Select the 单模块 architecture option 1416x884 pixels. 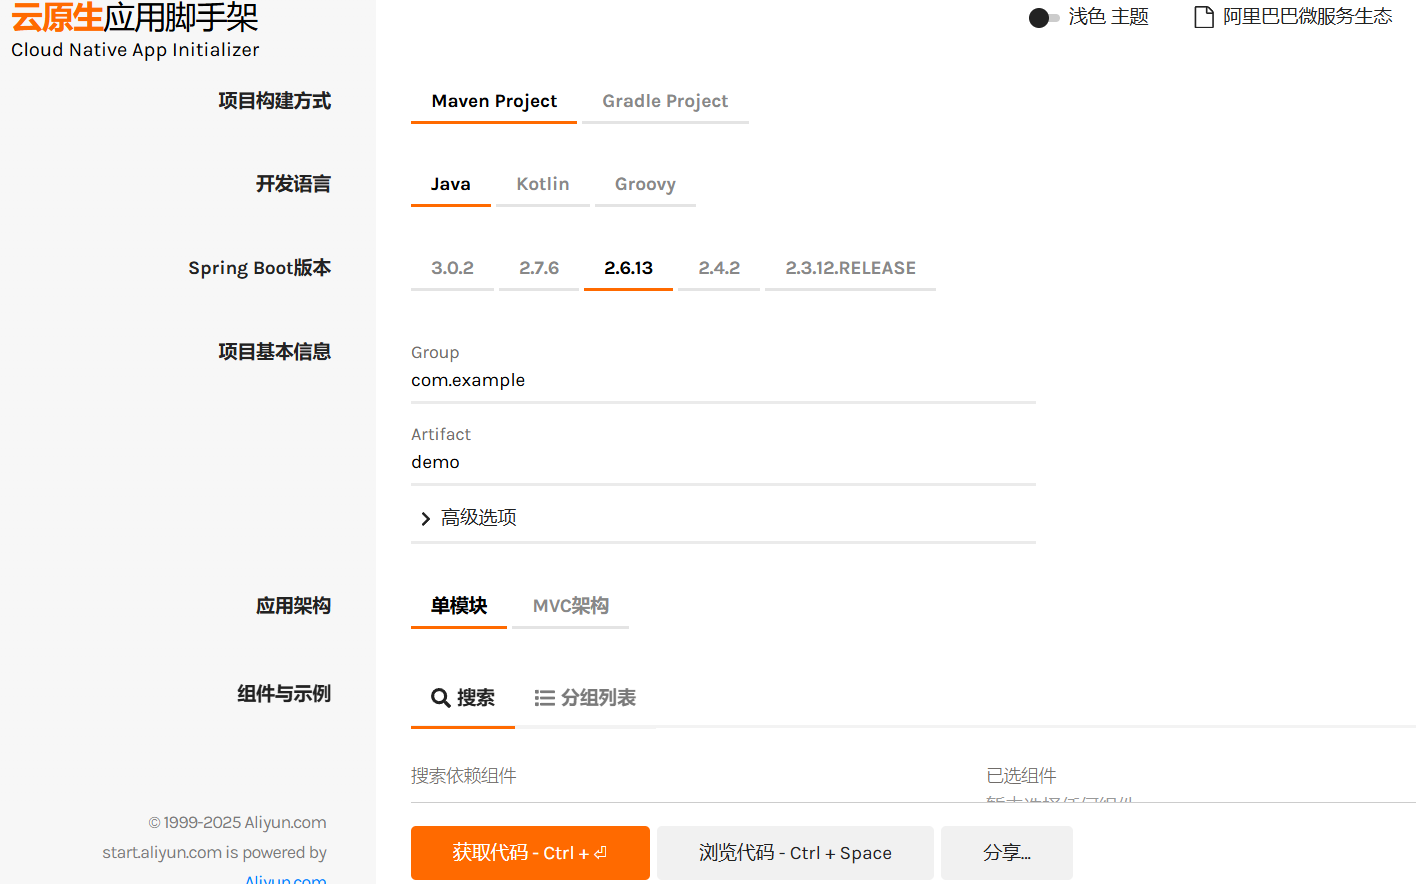coord(459,606)
